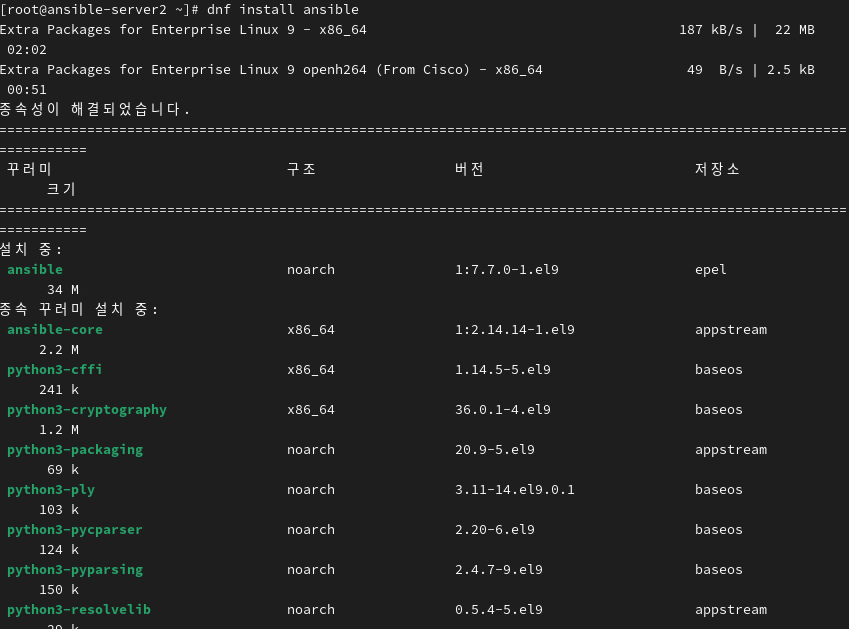The width and height of the screenshot is (849, 629).
Task: Click the '241 k' size value
Action: [x=59, y=390]
